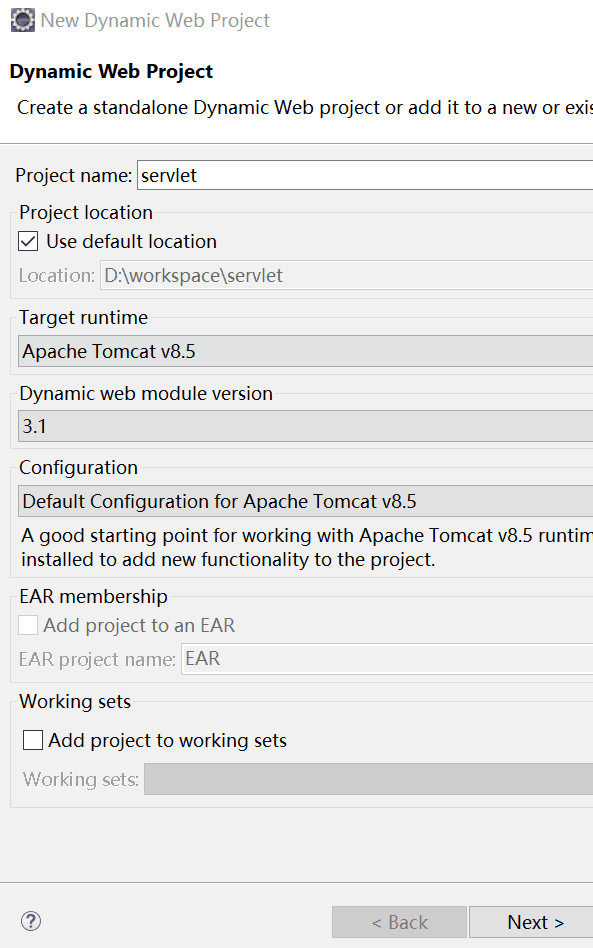Check Add project to working sets
Image resolution: width=593 pixels, height=948 pixels.
tap(33, 740)
